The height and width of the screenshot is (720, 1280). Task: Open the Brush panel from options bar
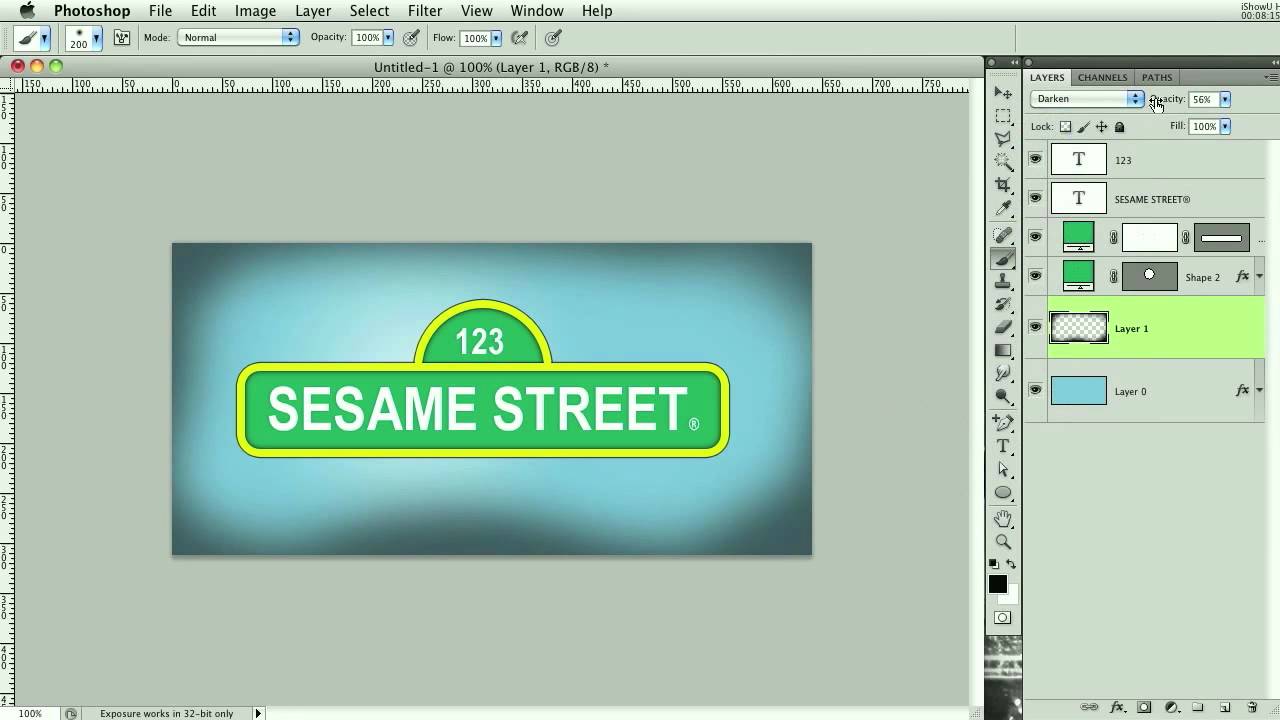[x=122, y=38]
